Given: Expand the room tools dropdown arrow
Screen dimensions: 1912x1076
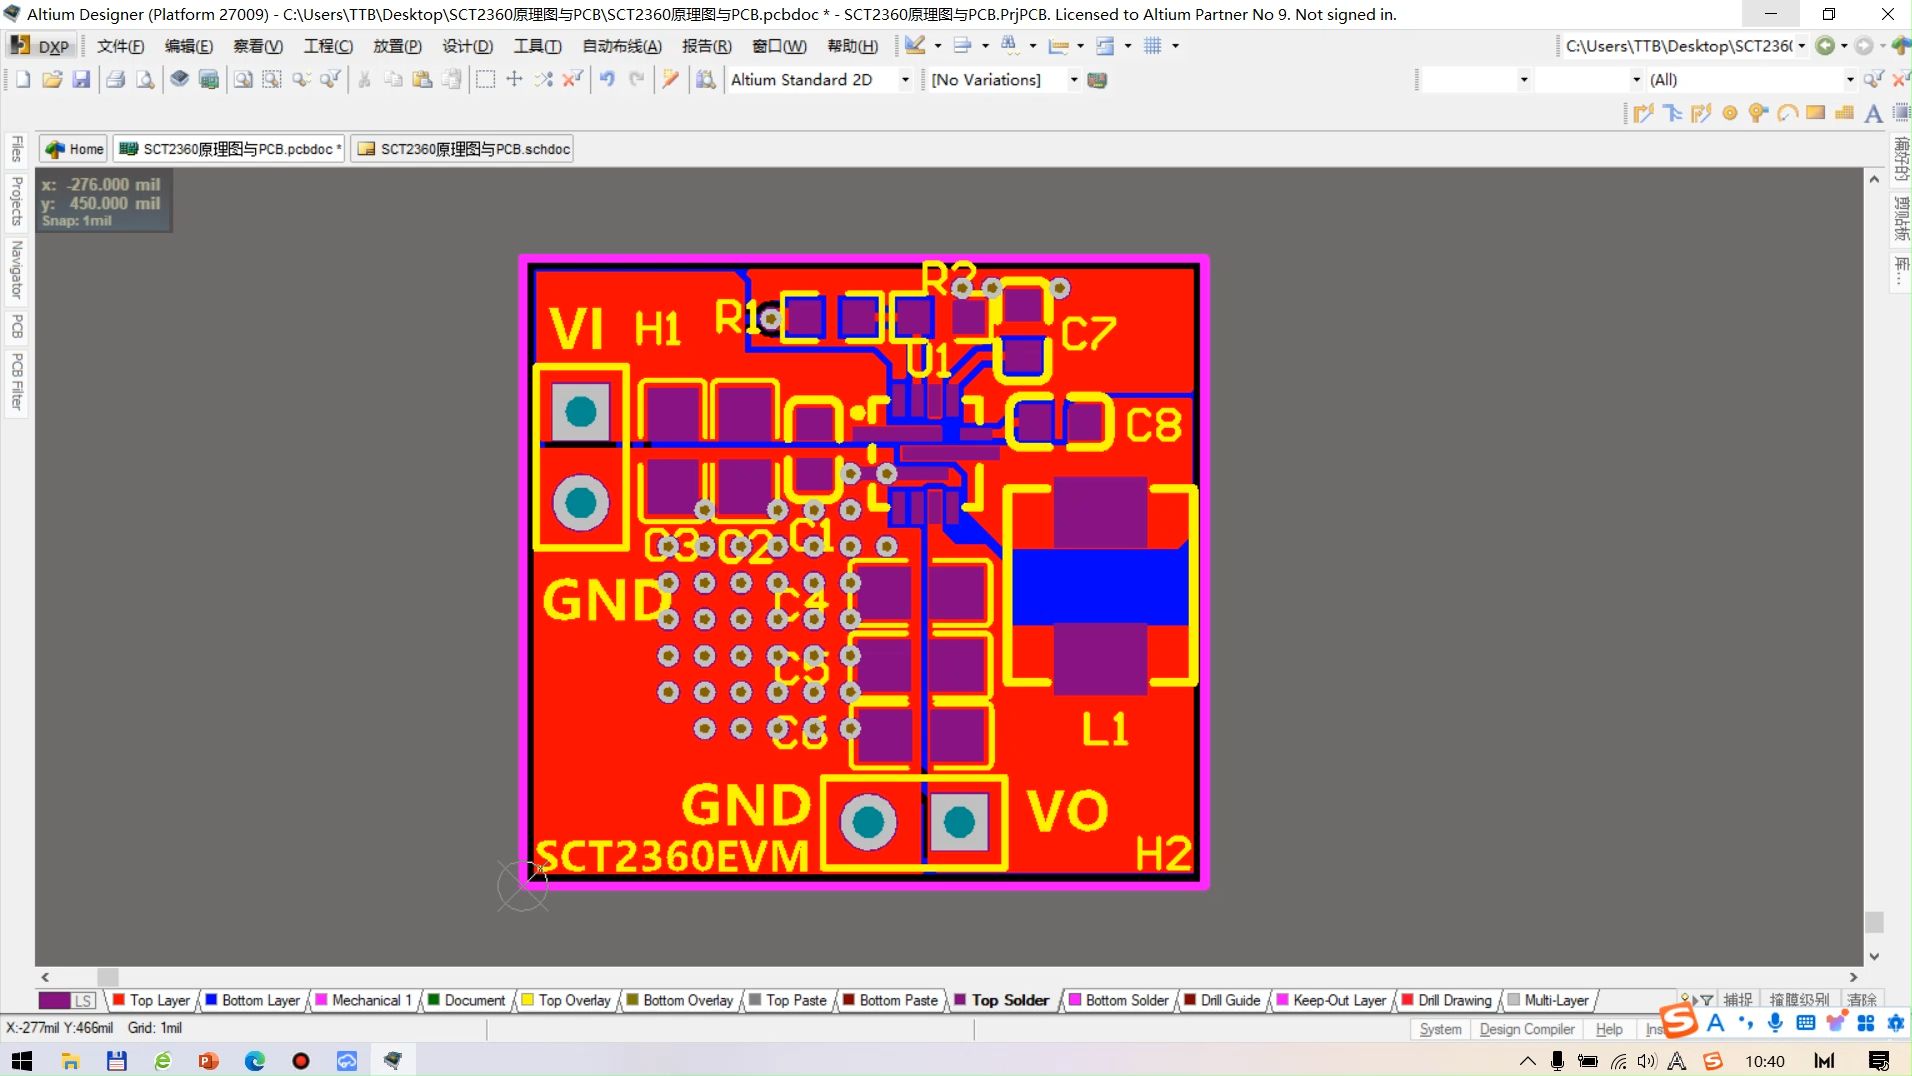Looking at the screenshot, I should click(1128, 46).
